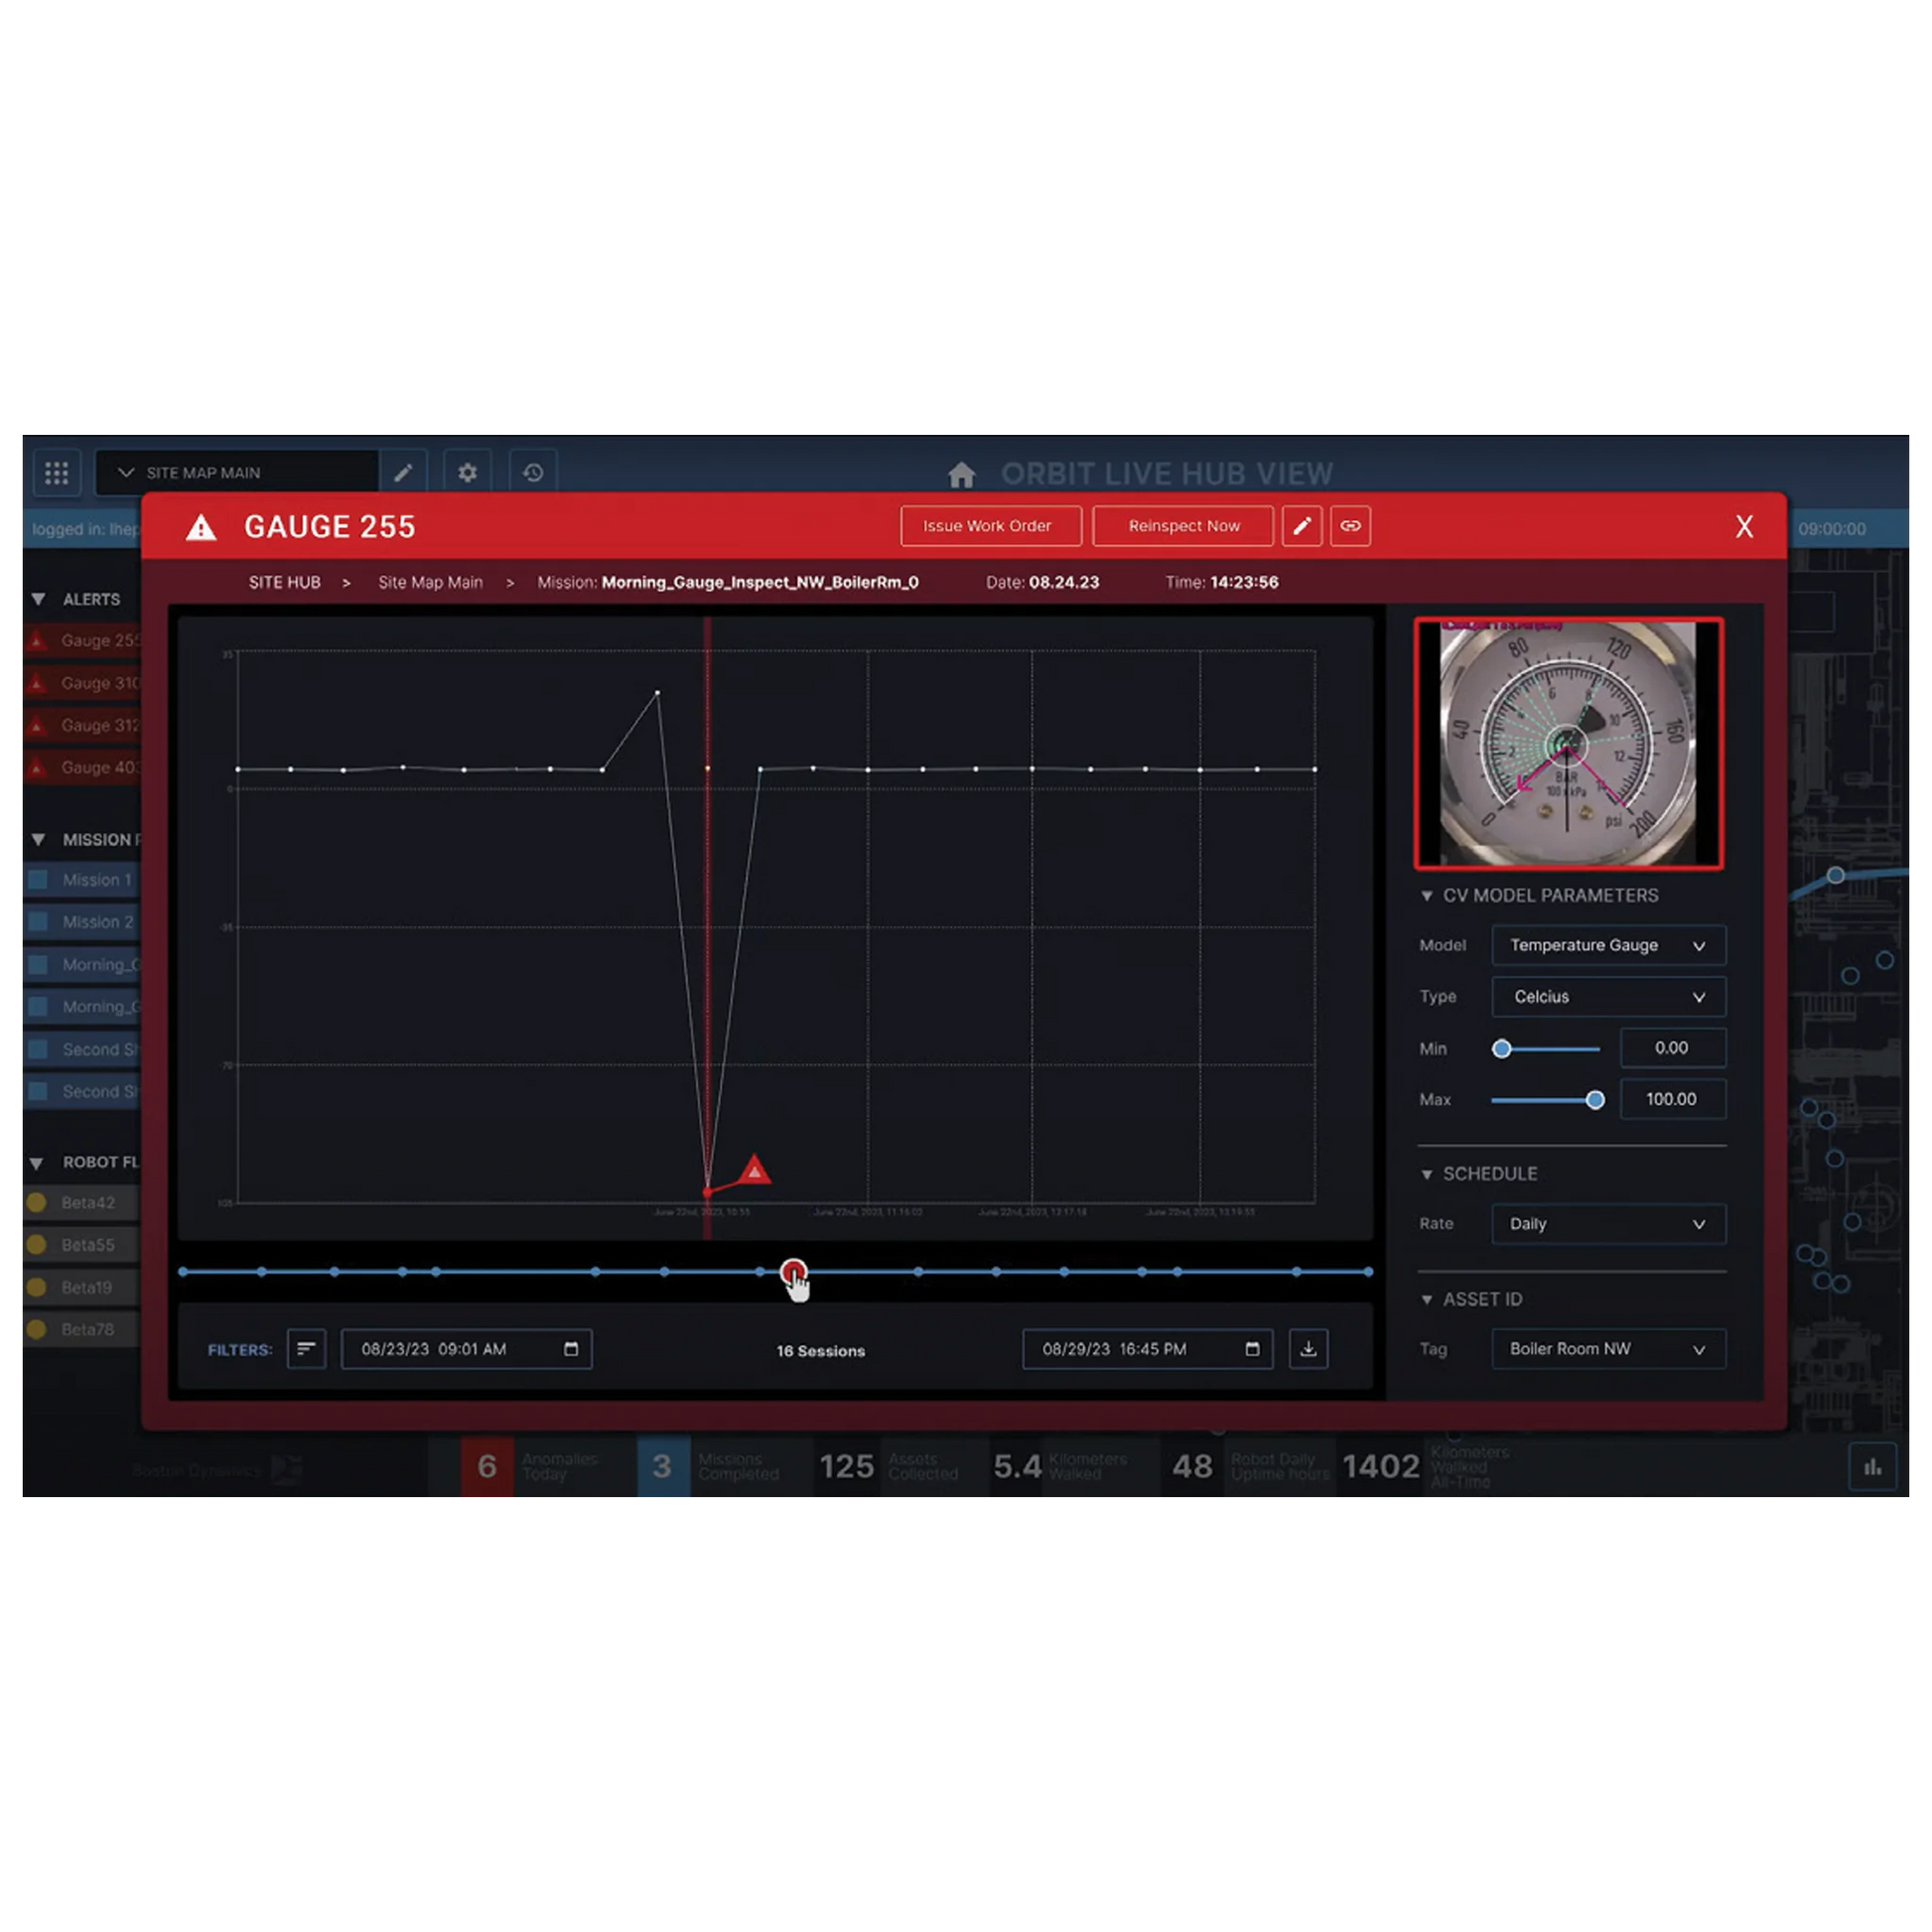Click Issue Work Order button
Viewport: 1932px width, 1932px height.
(x=990, y=526)
